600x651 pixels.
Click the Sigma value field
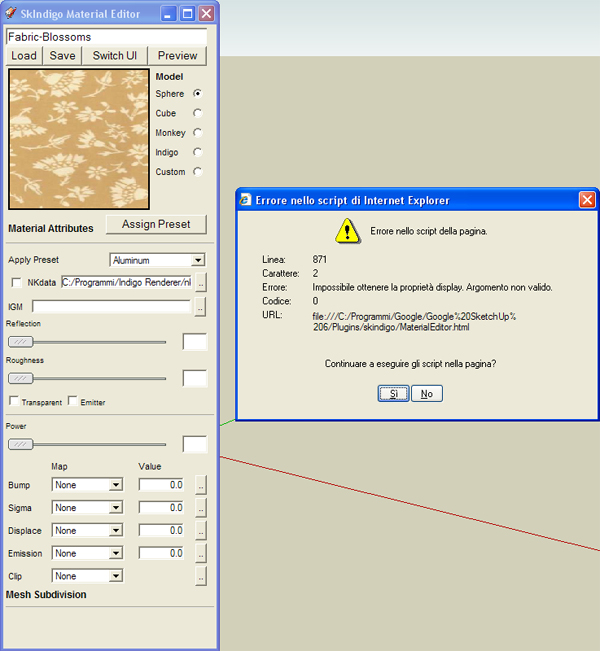[162, 508]
